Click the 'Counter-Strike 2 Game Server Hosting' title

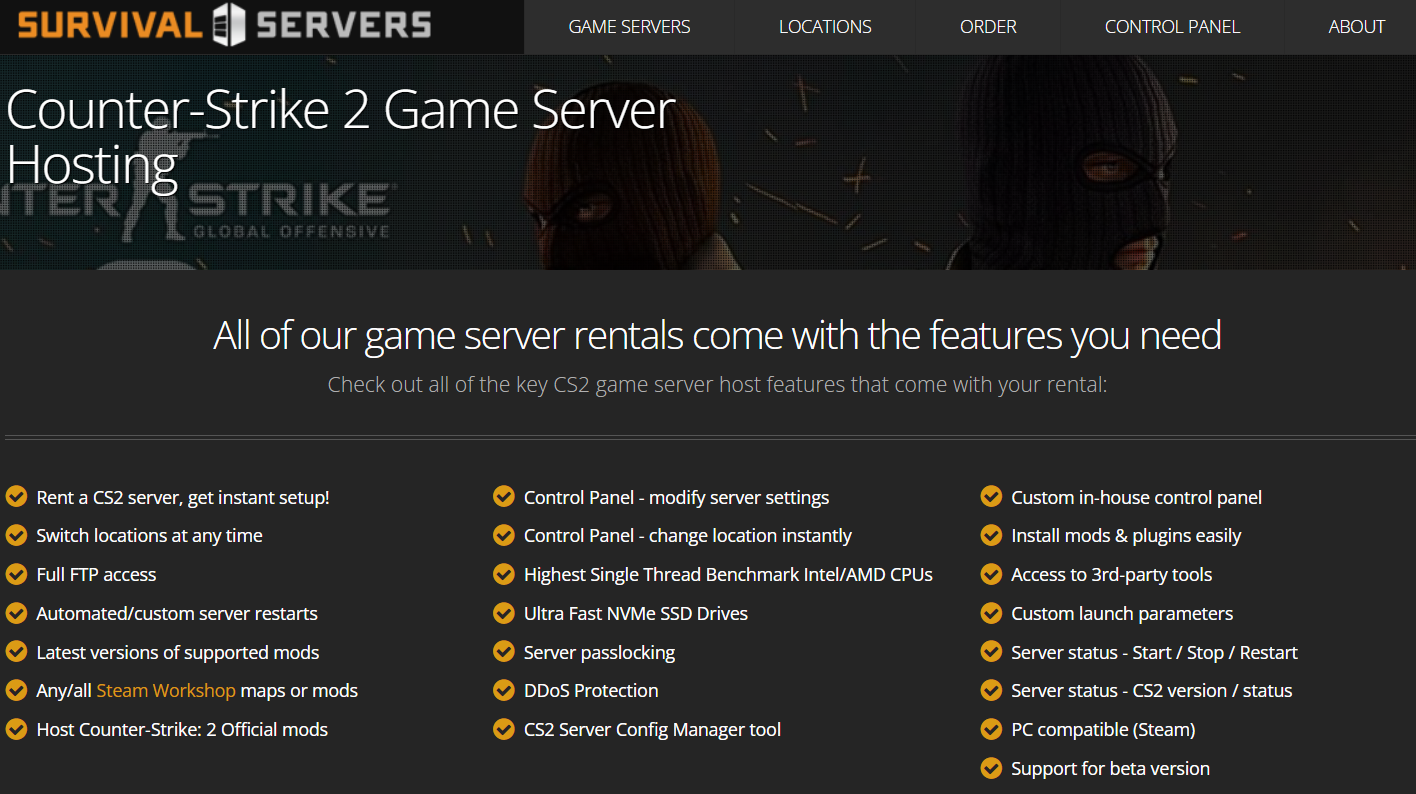pos(341,137)
